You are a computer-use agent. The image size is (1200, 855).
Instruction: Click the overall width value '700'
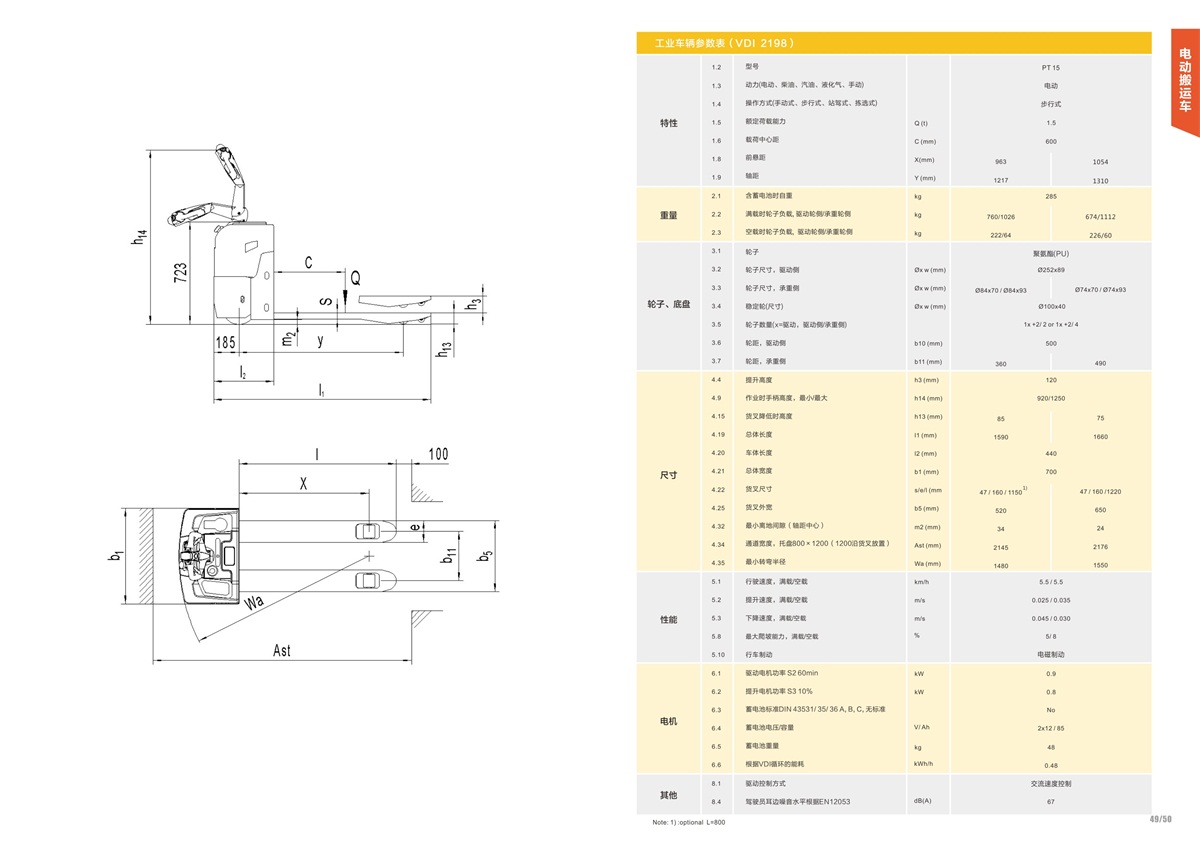[x=1050, y=471]
